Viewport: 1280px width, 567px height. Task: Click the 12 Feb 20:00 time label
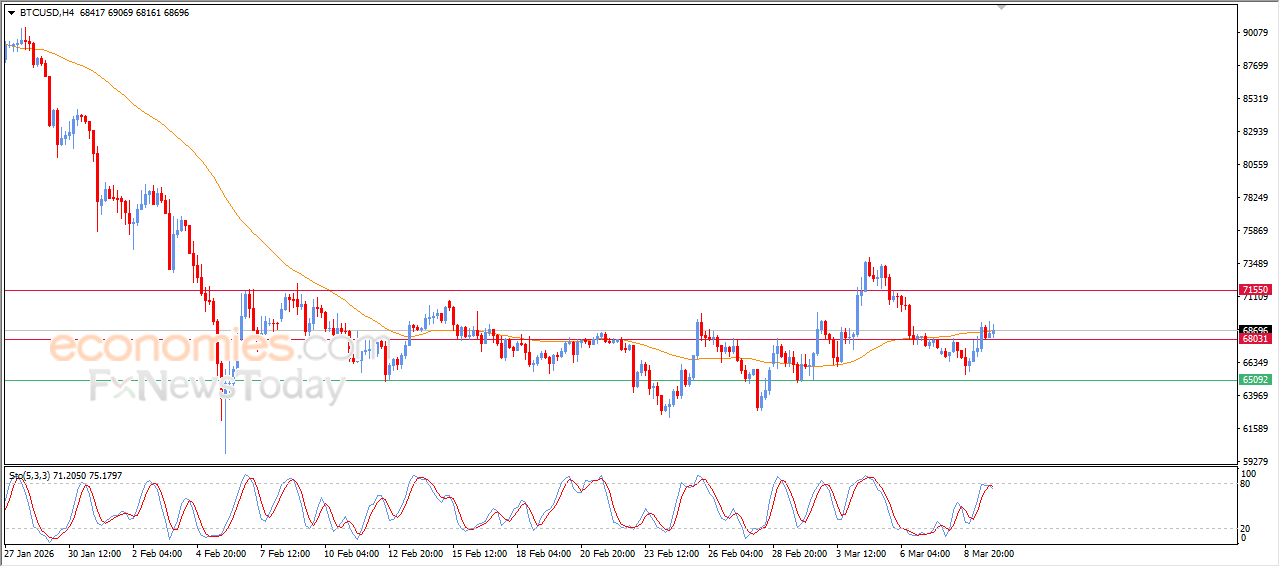tap(414, 553)
